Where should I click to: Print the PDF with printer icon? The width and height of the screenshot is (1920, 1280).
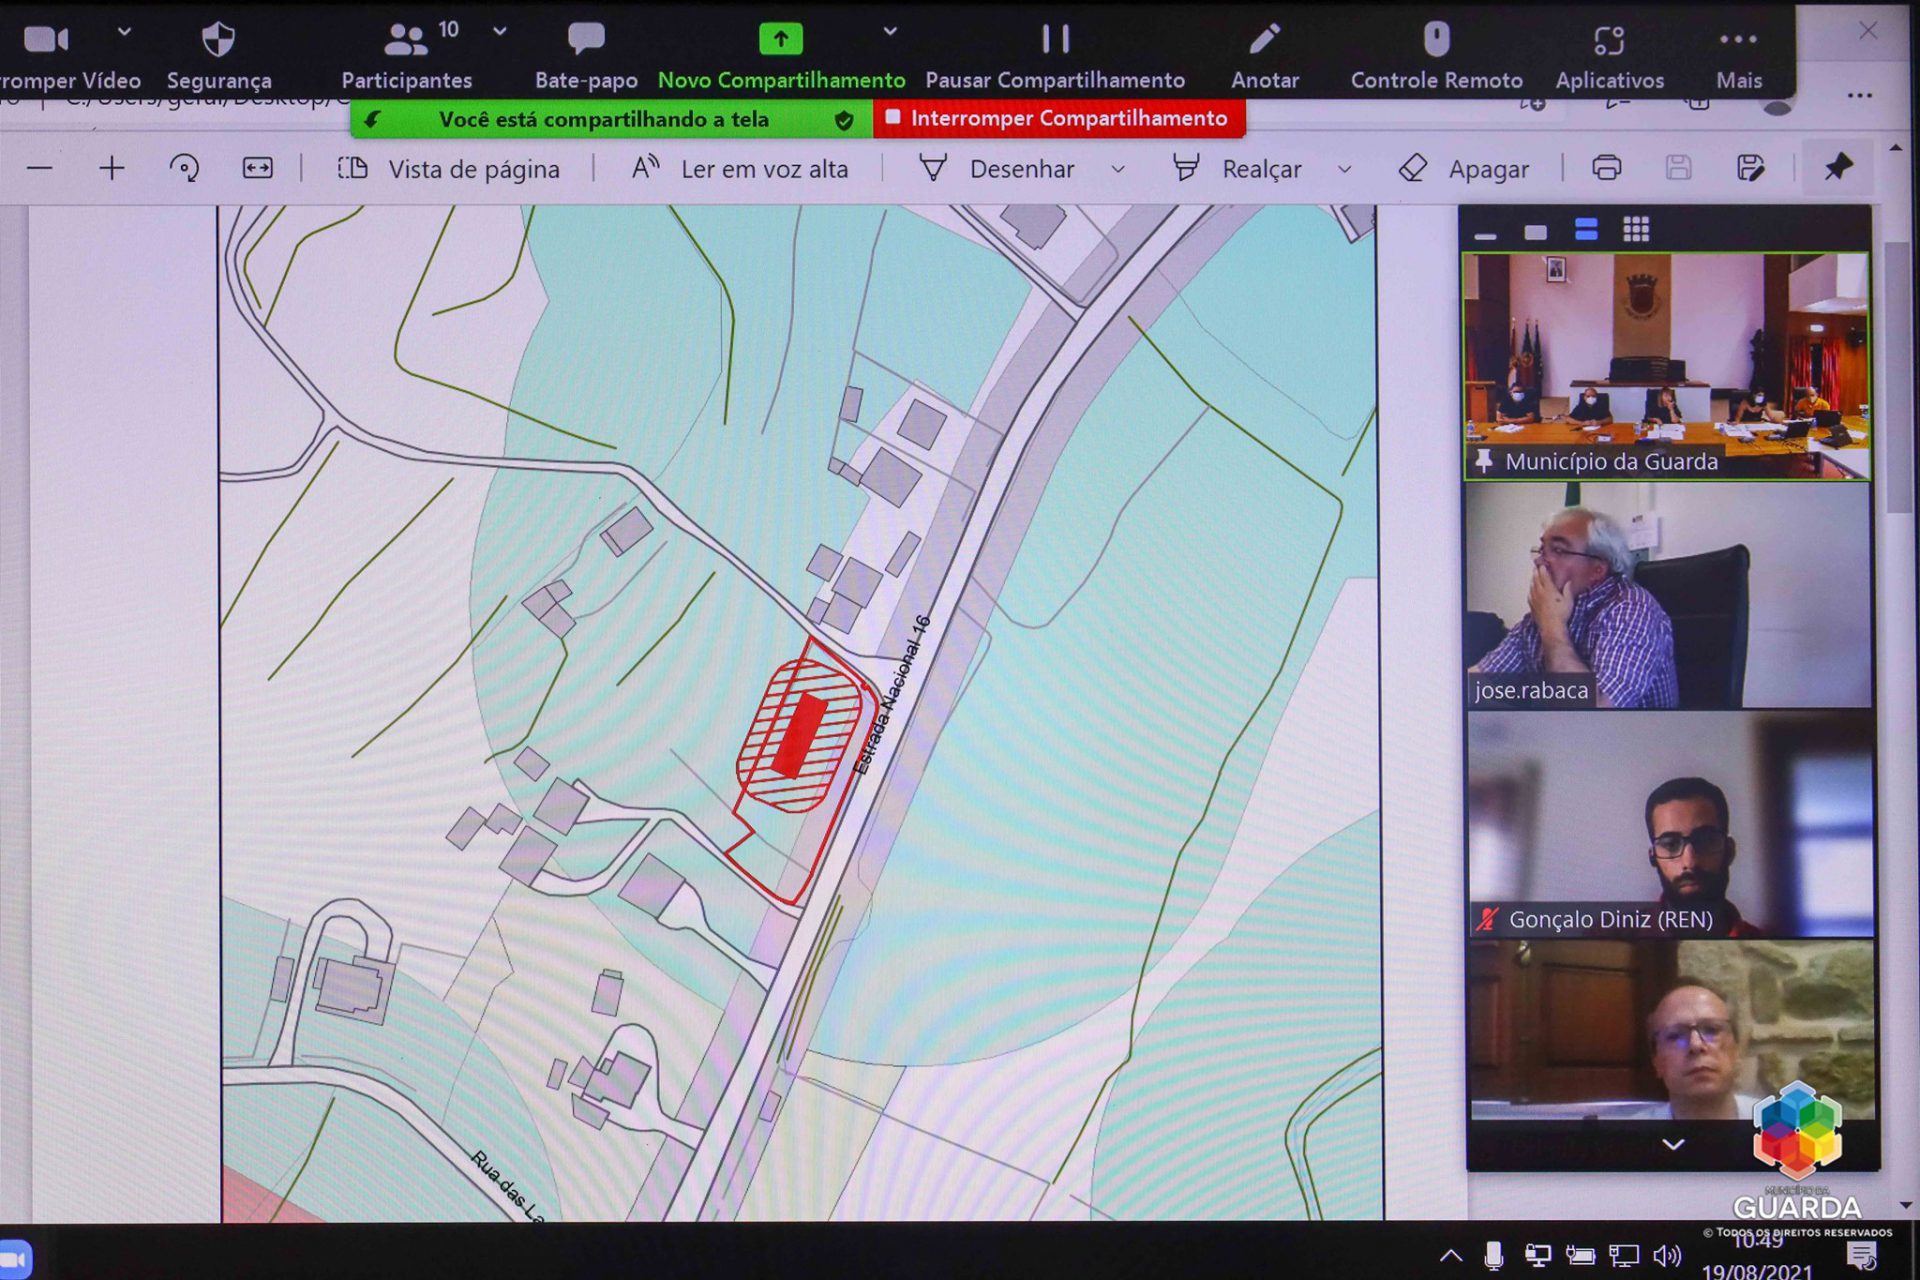pos(1606,167)
